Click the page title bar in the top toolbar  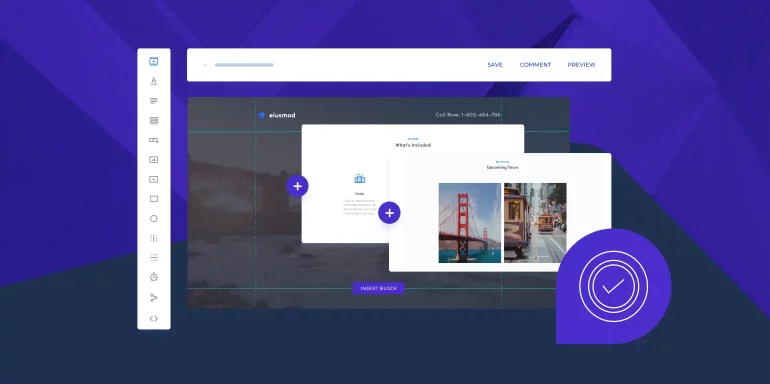tap(244, 65)
